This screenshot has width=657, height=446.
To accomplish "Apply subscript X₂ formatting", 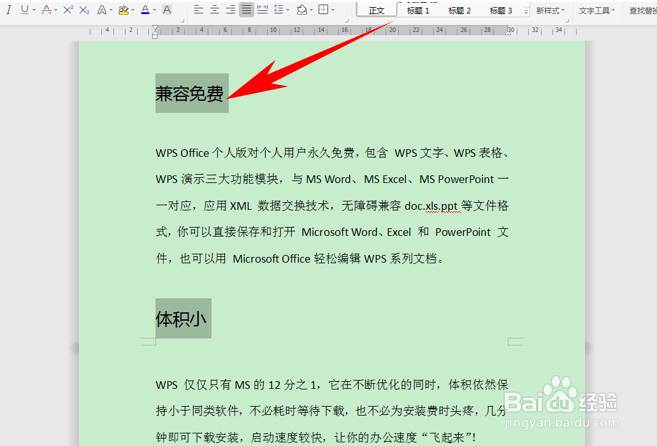I will coord(84,10).
